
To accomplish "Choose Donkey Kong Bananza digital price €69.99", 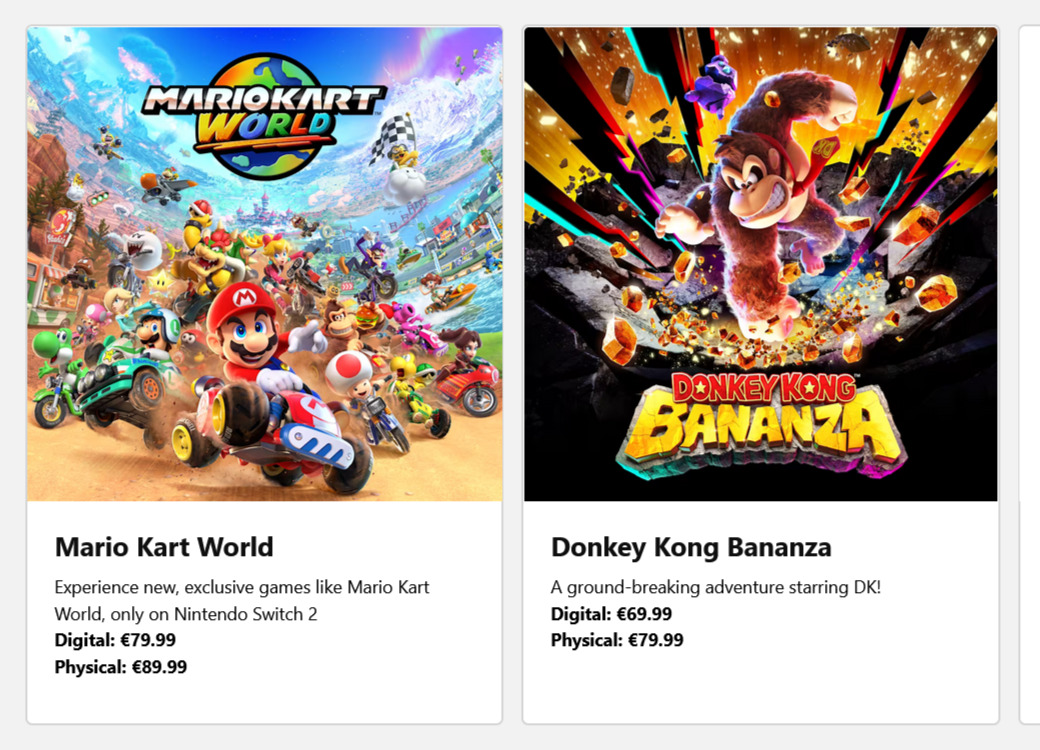I will click(x=611, y=614).
